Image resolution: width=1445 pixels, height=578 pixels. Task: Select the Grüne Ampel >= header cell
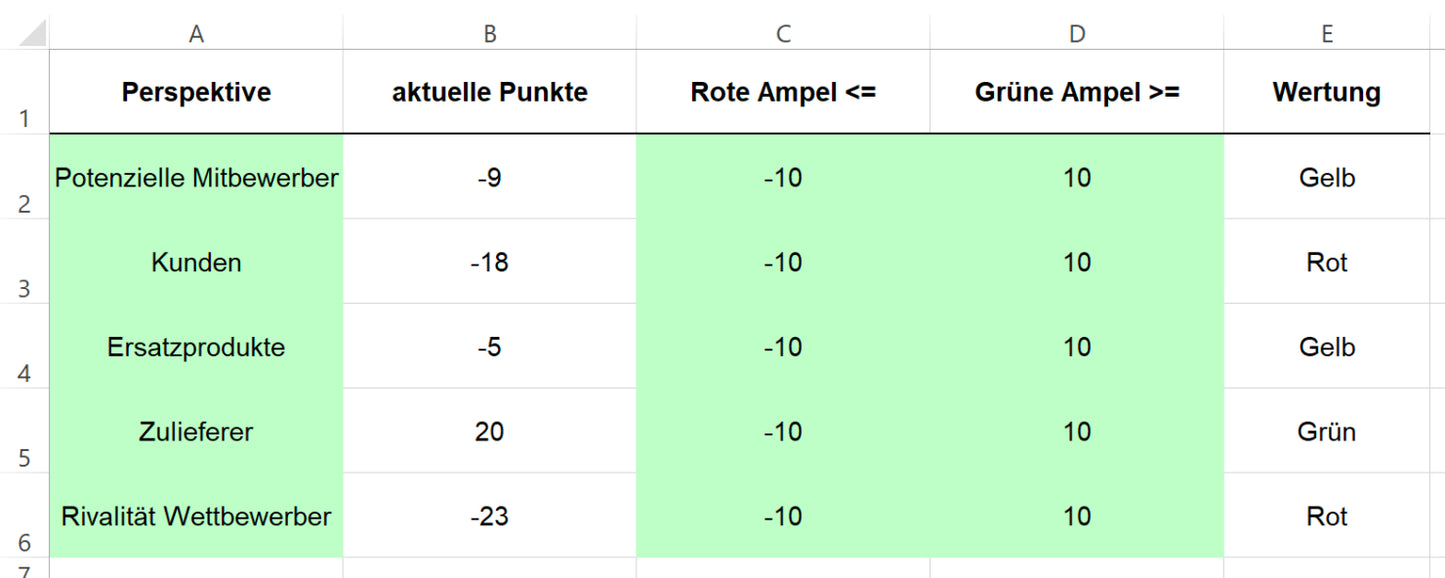(1076, 92)
